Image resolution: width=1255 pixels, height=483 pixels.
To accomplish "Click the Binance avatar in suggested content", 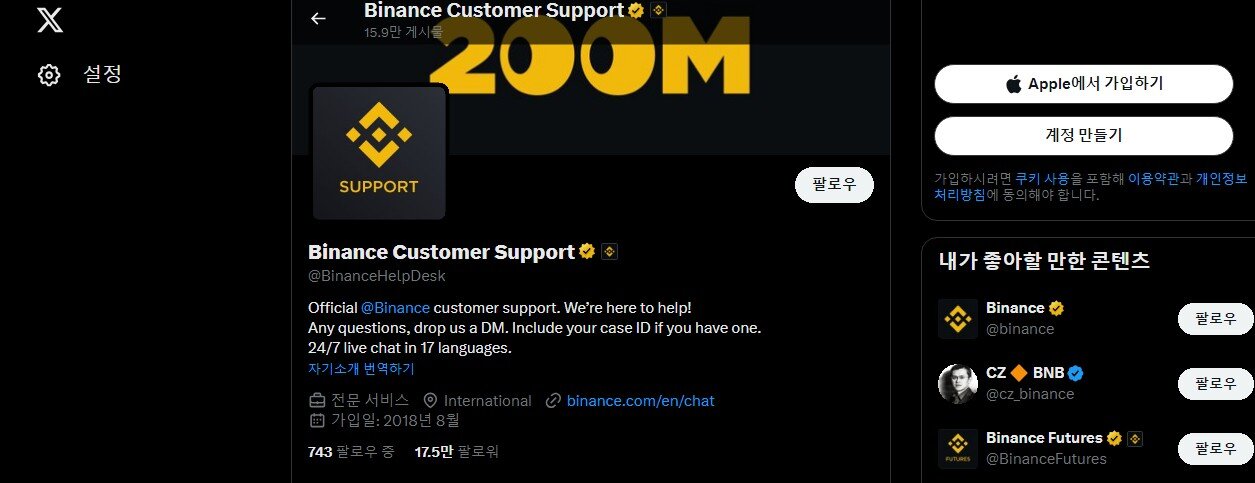I will [x=958, y=319].
